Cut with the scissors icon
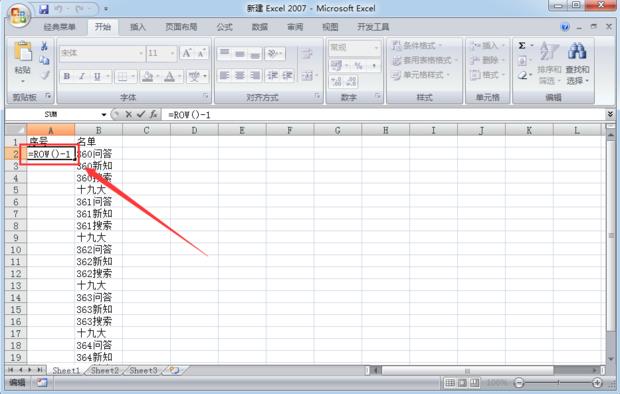The image size is (620, 394). tap(44, 46)
